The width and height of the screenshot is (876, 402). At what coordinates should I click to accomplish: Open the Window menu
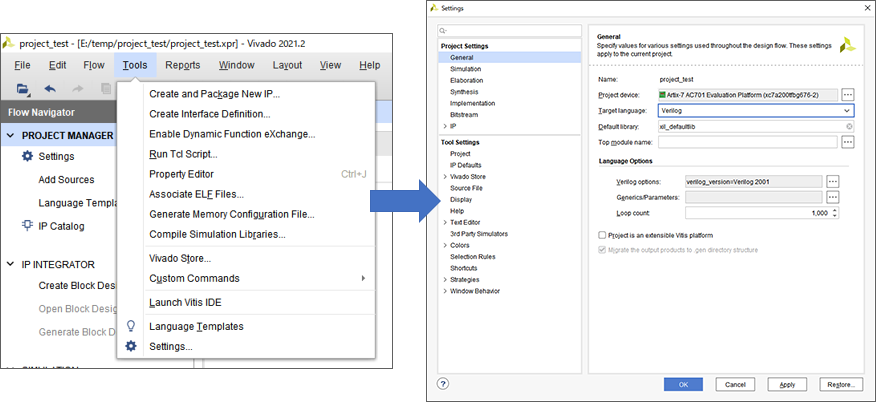236,65
